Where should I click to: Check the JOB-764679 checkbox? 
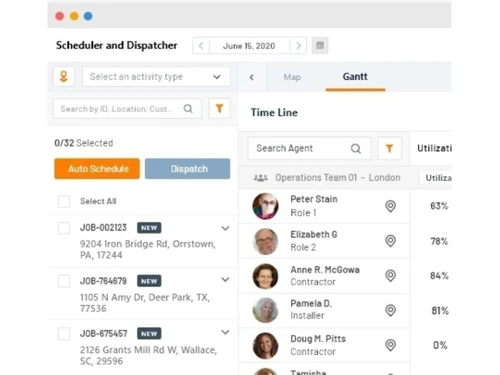64,281
